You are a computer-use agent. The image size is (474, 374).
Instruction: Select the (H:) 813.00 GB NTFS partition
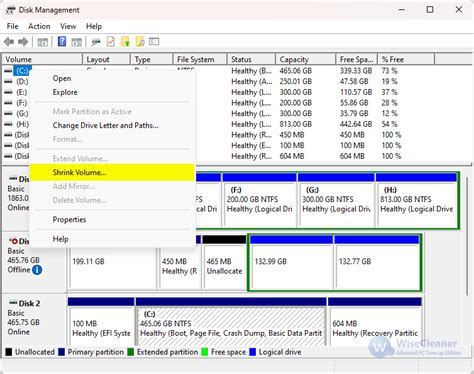[416, 200]
